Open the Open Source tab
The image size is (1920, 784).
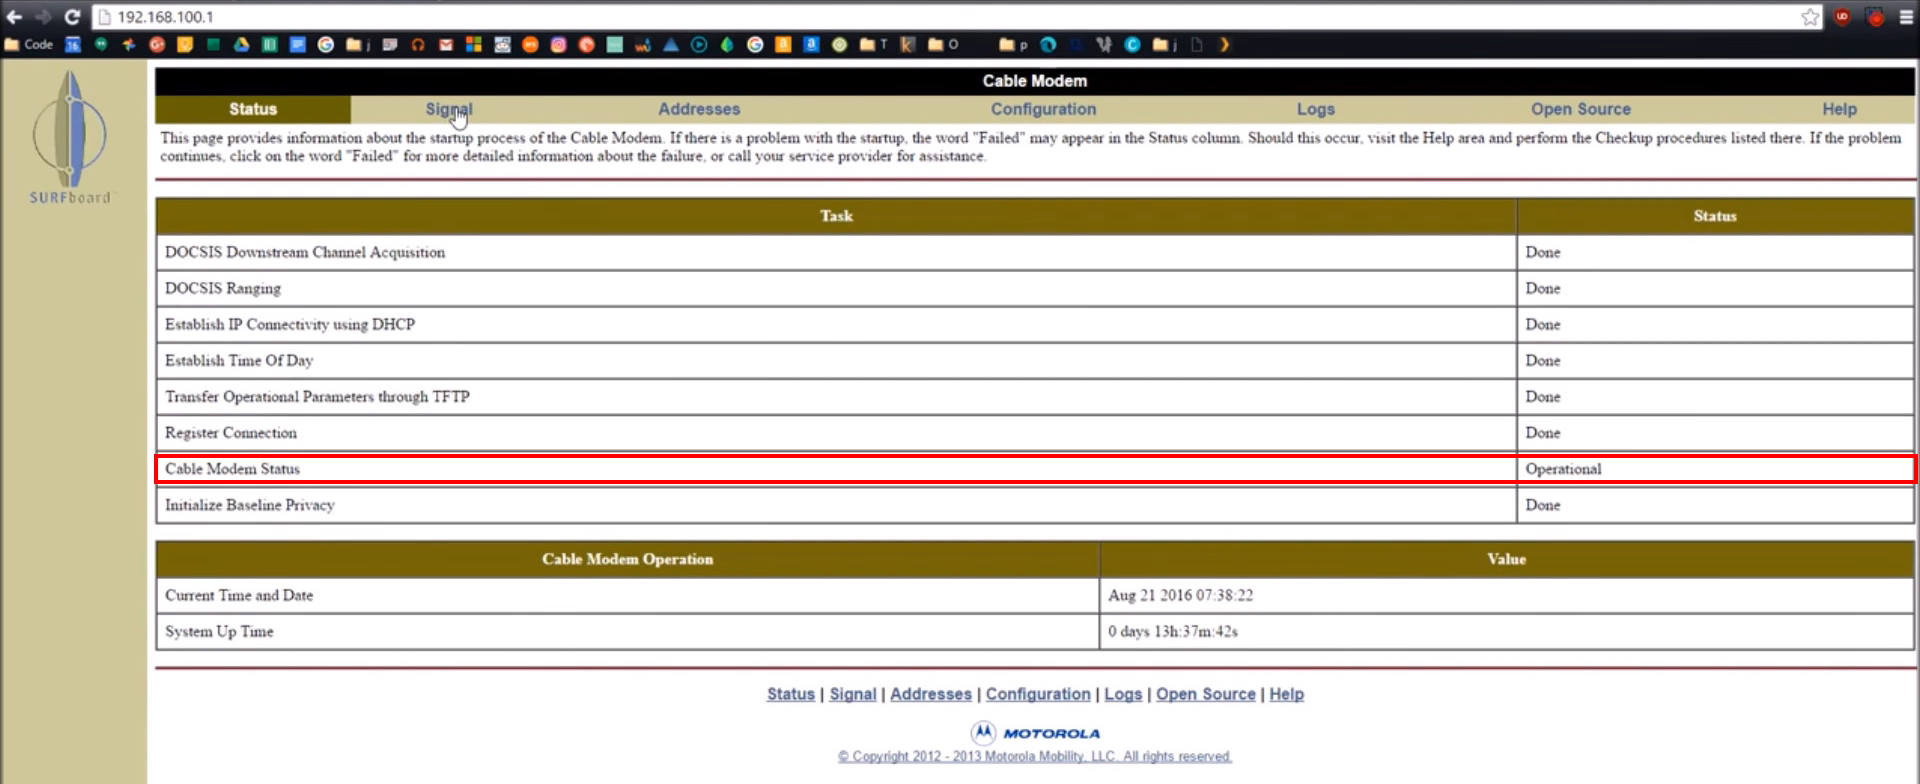click(x=1580, y=109)
